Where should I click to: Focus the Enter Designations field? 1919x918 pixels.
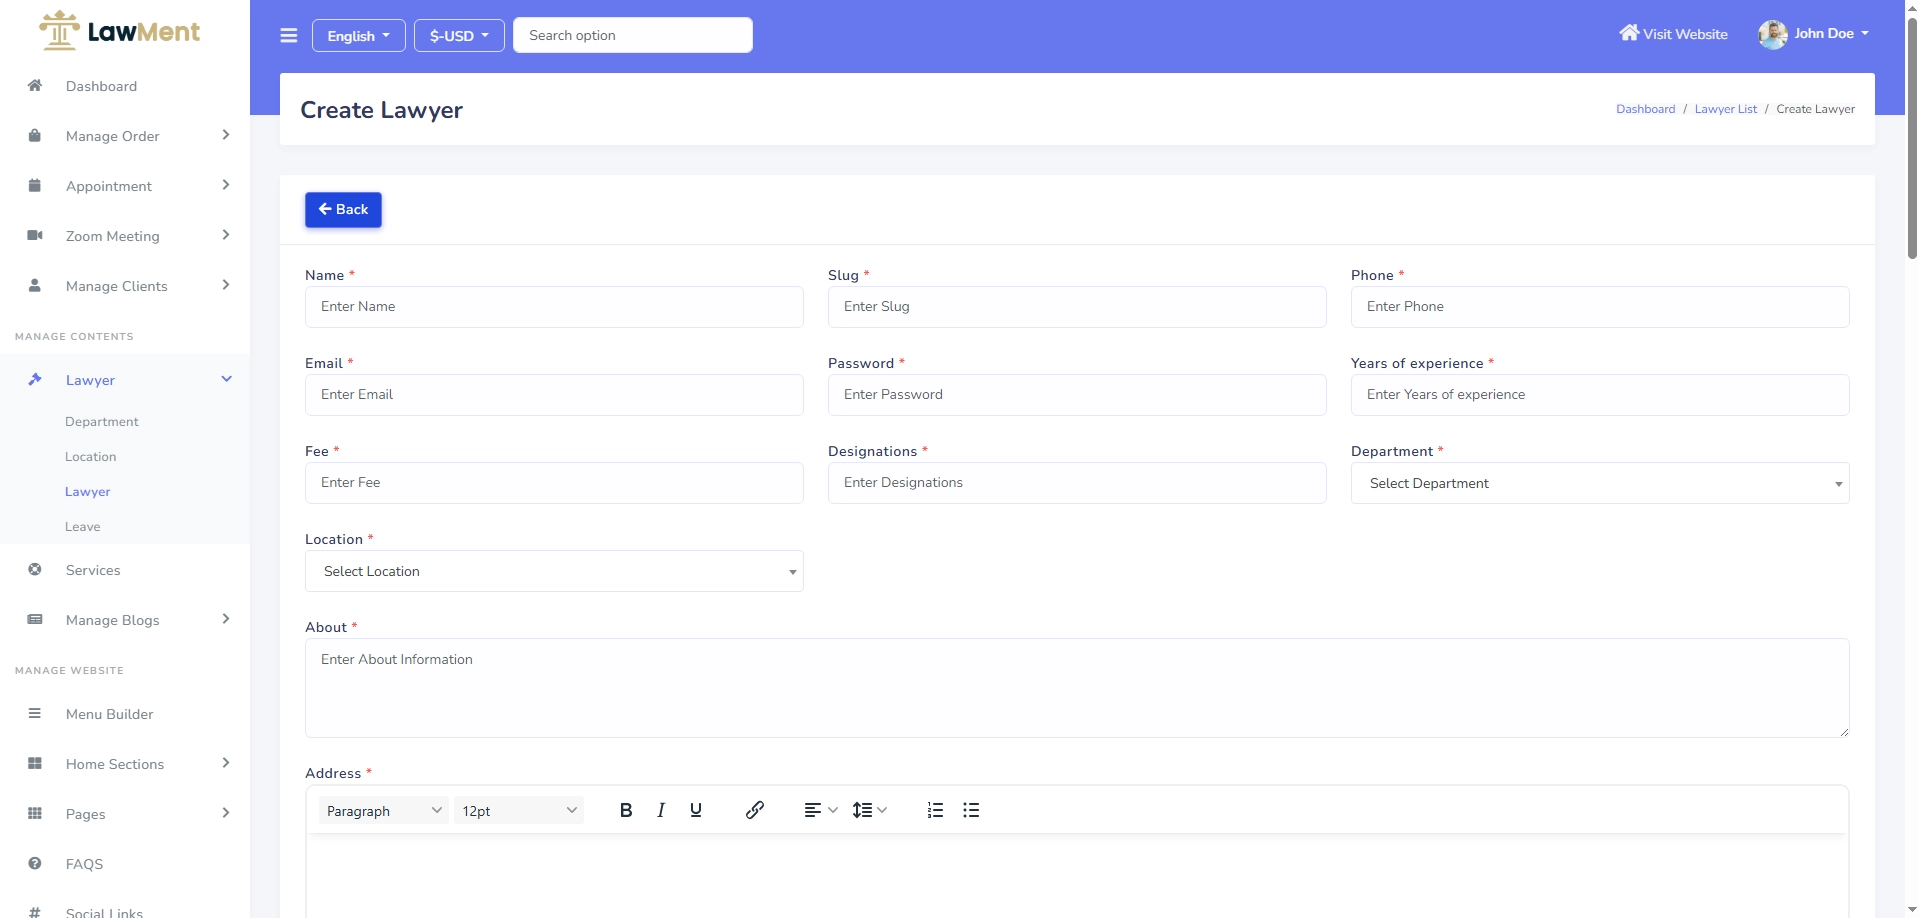coord(1077,483)
